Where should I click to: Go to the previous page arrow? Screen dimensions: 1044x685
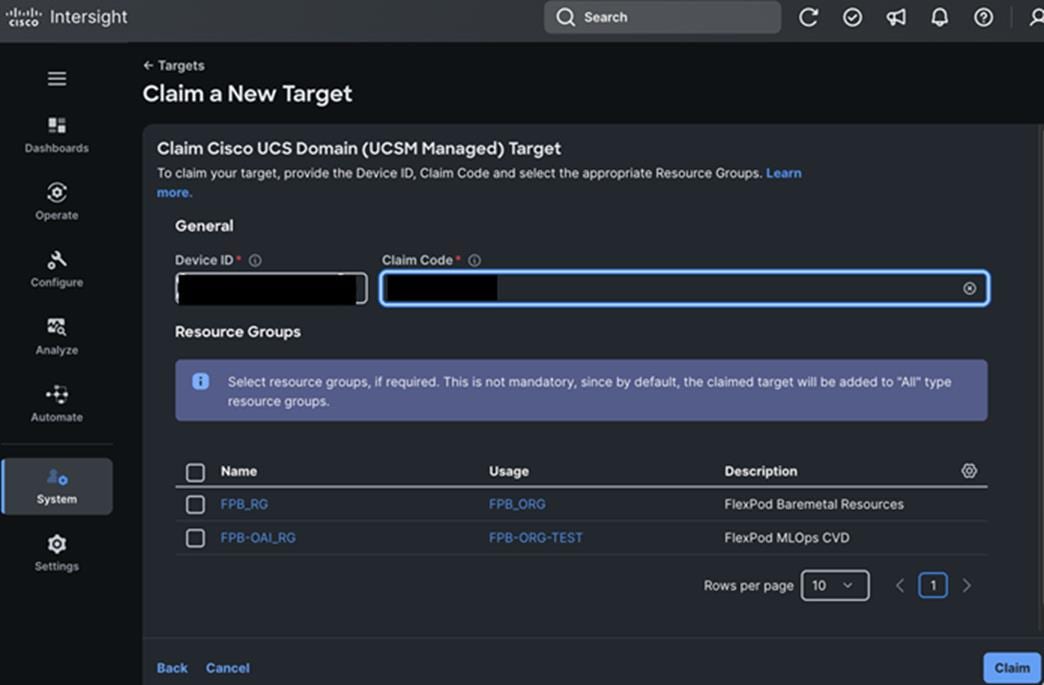tap(900, 585)
